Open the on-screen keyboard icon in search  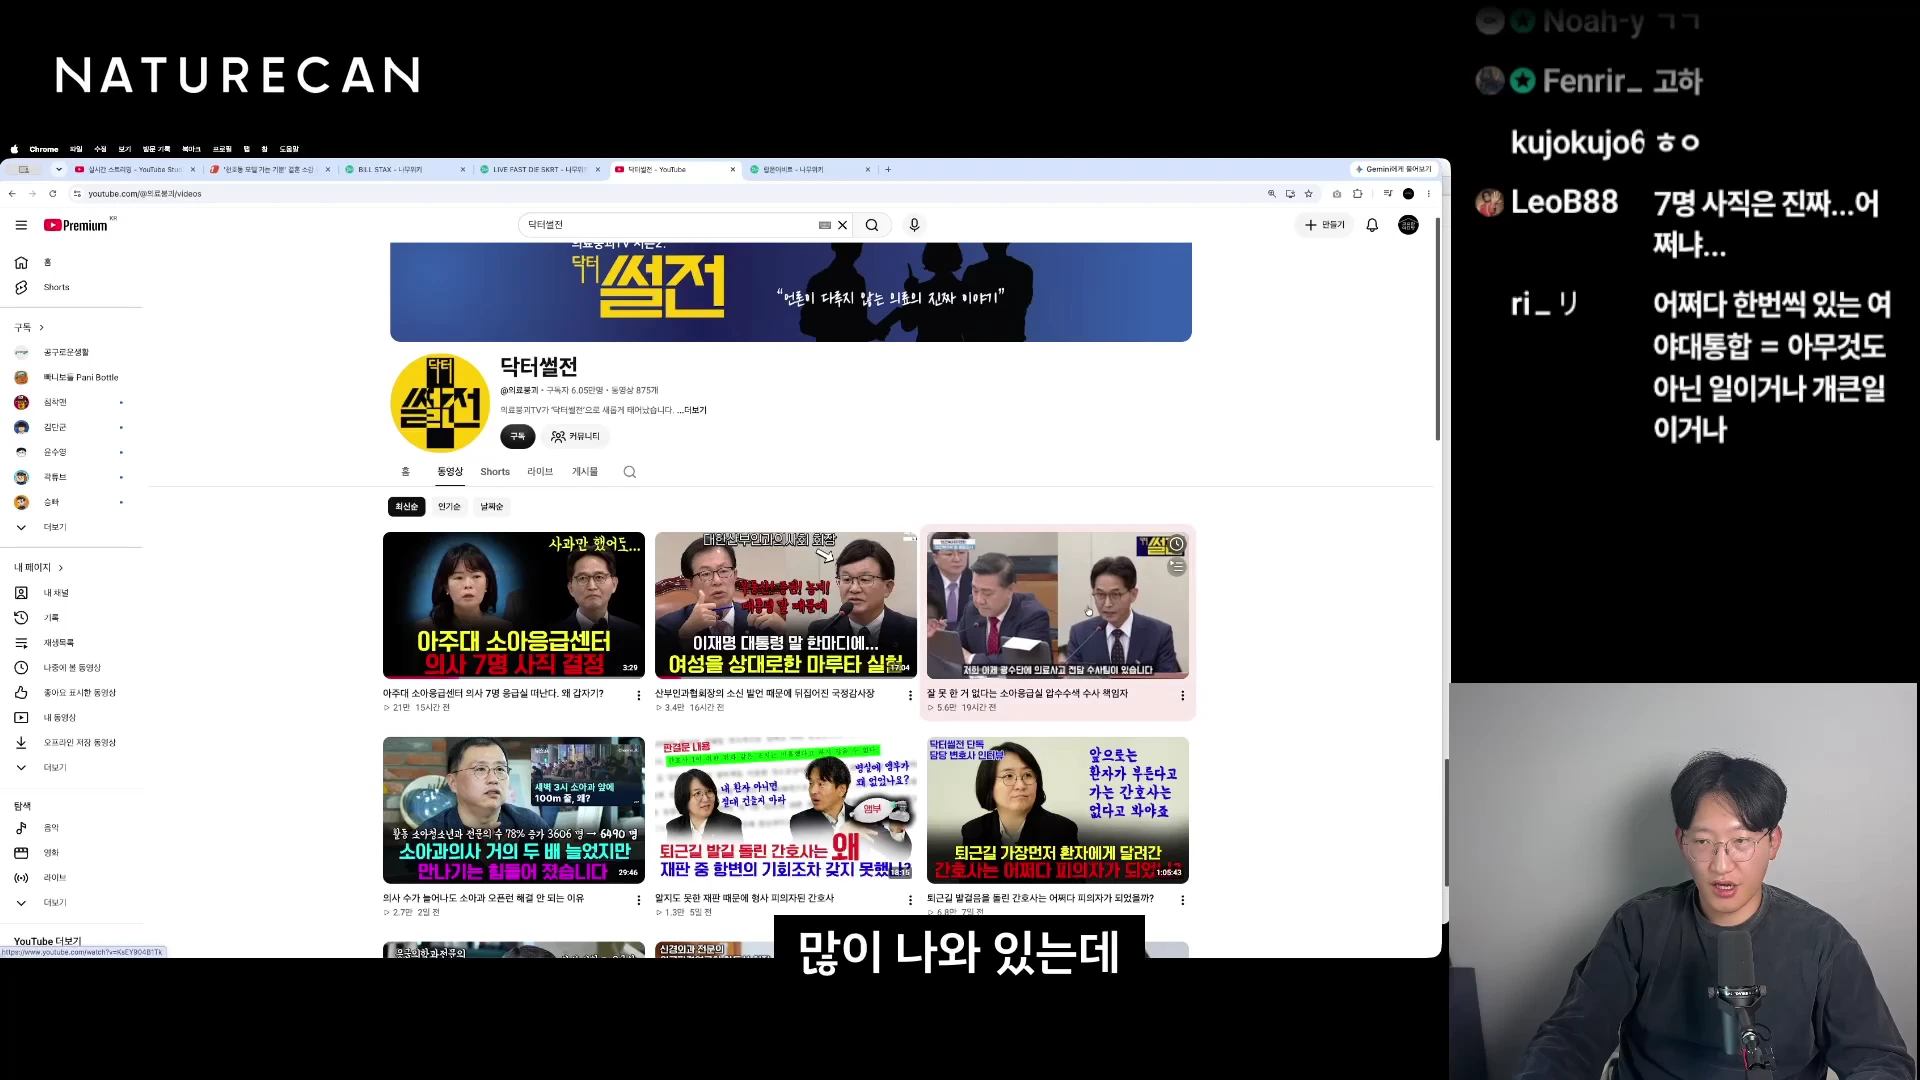click(x=825, y=225)
